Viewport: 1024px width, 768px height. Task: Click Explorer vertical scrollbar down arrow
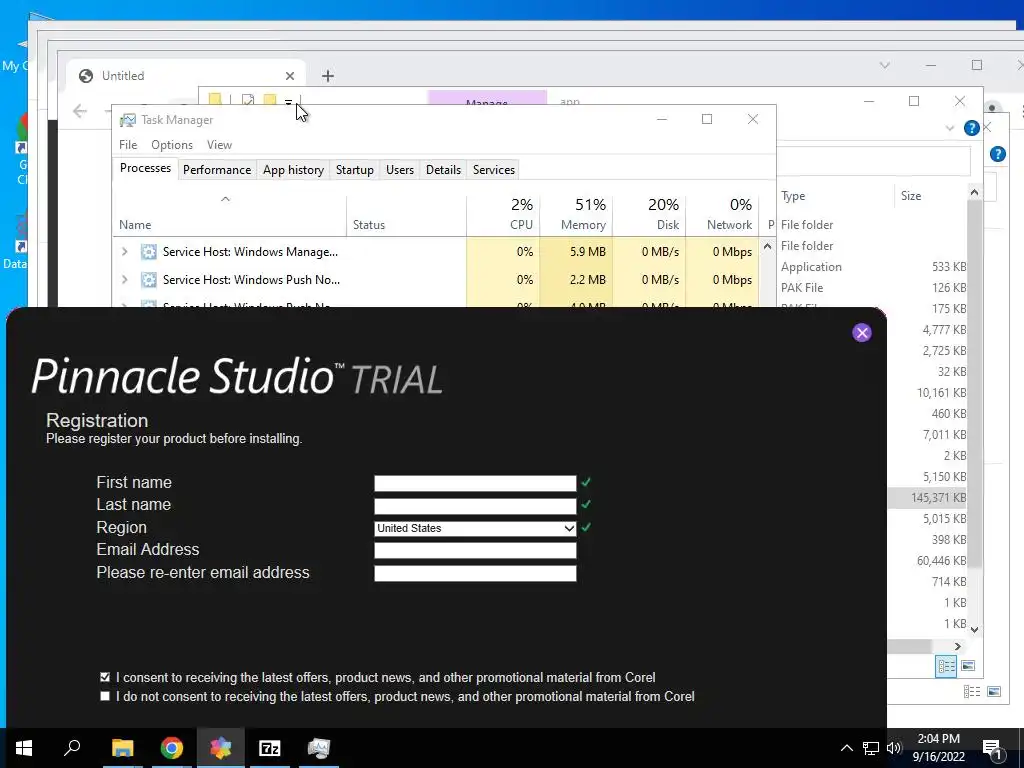click(x=974, y=630)
